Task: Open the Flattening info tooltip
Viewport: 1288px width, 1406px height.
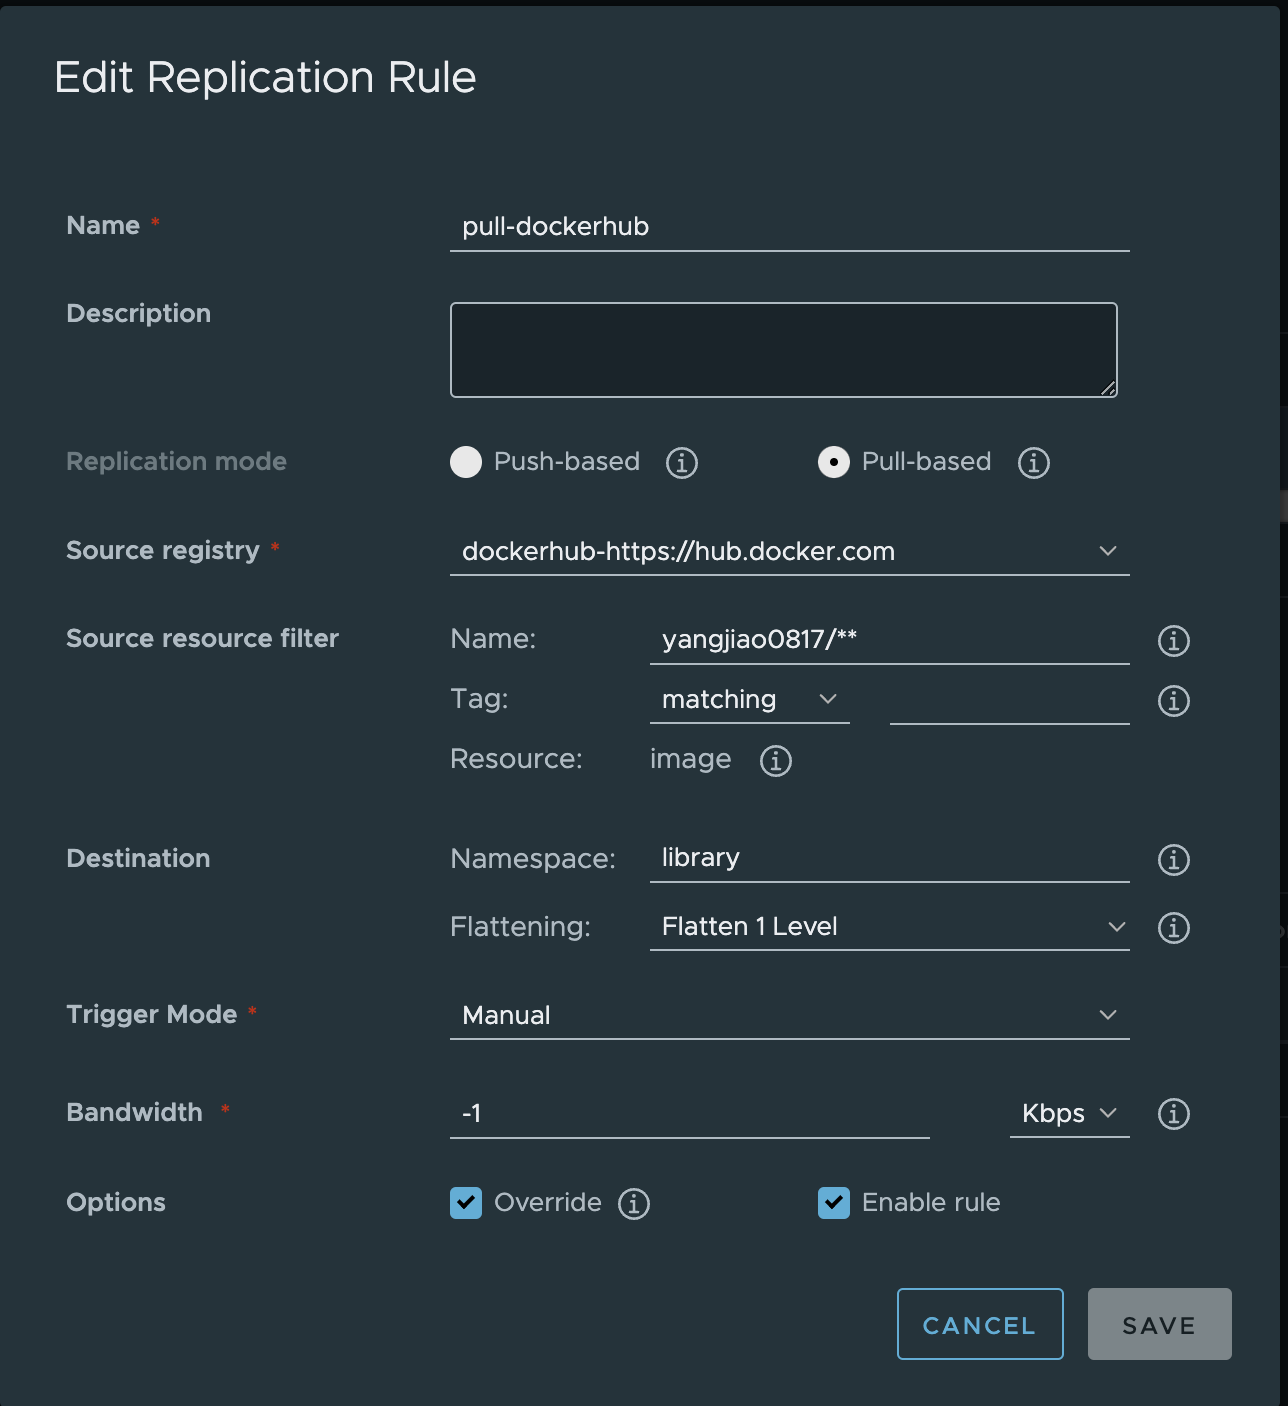Action: tap(1173, 928)
